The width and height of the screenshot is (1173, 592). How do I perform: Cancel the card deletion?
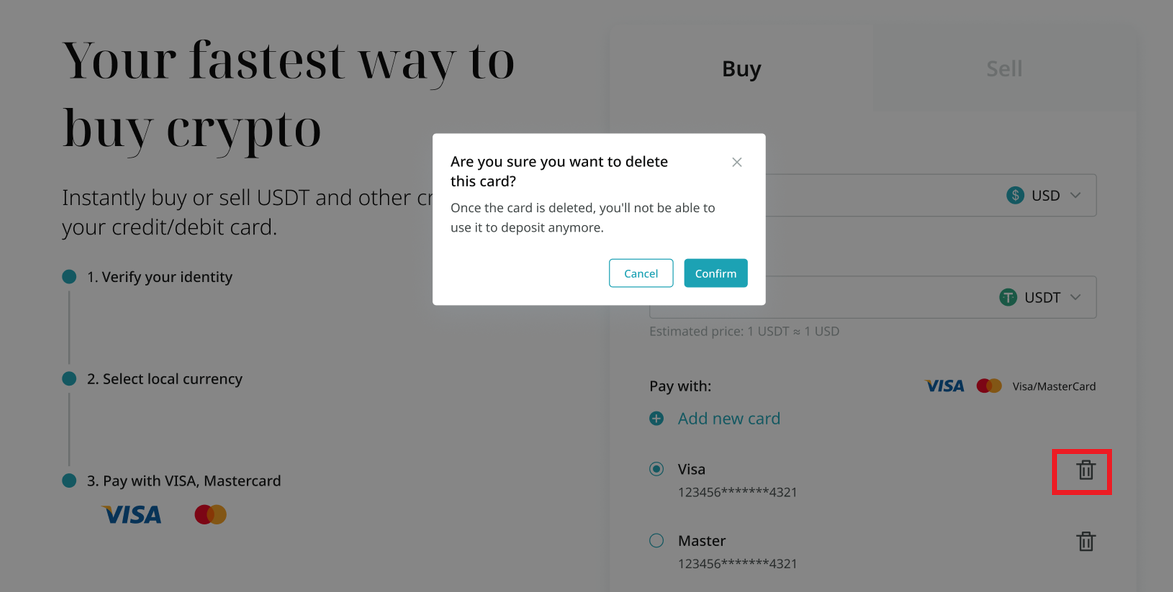click(641, 273)
